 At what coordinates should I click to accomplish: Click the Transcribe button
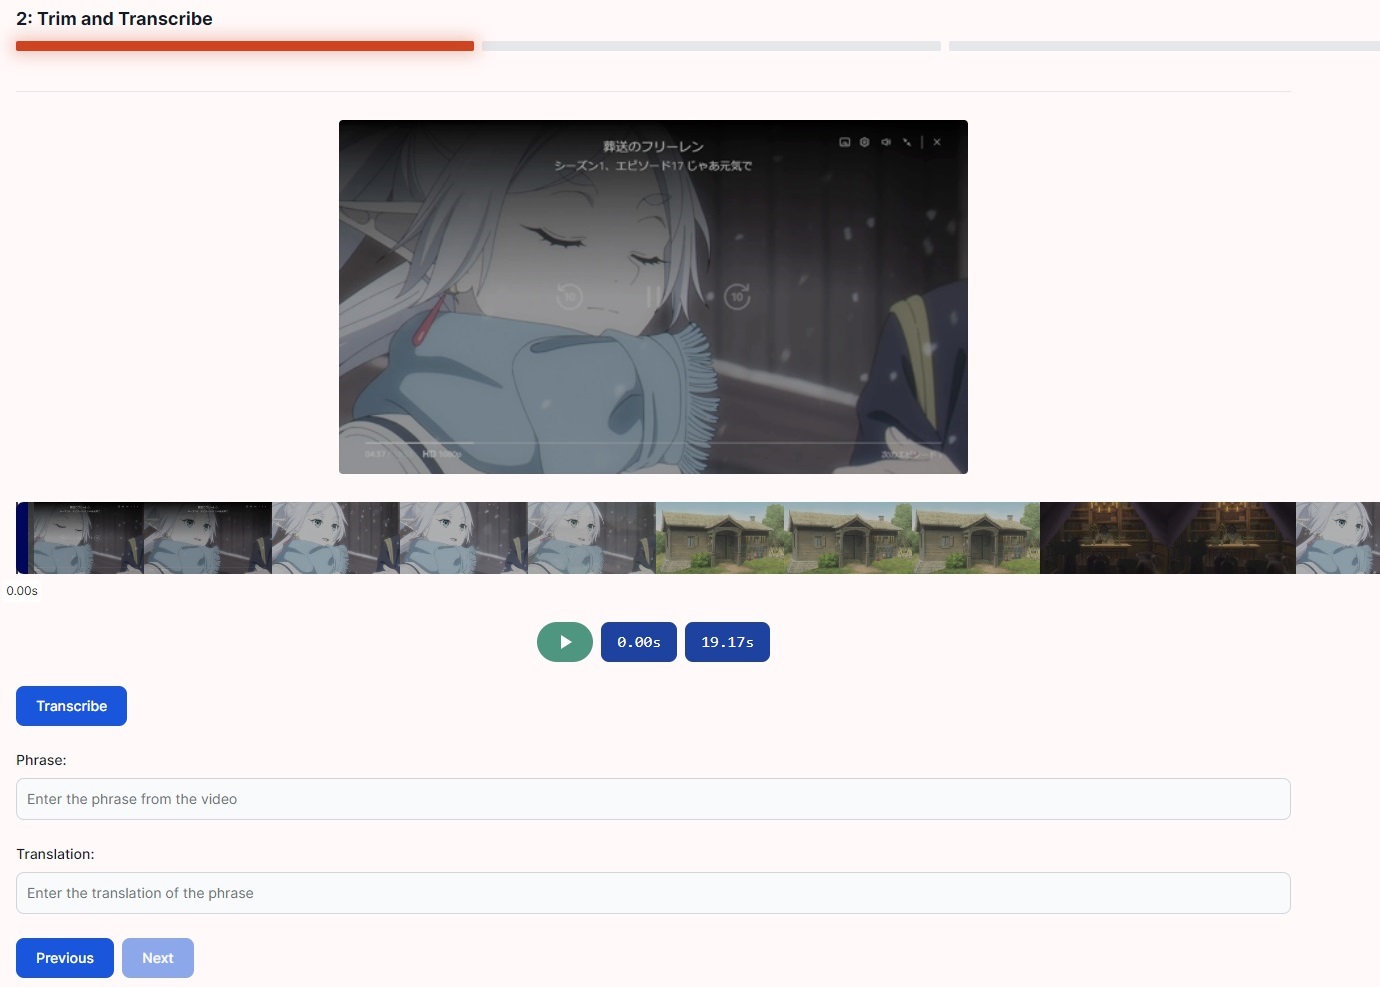[x=71, y=706]
